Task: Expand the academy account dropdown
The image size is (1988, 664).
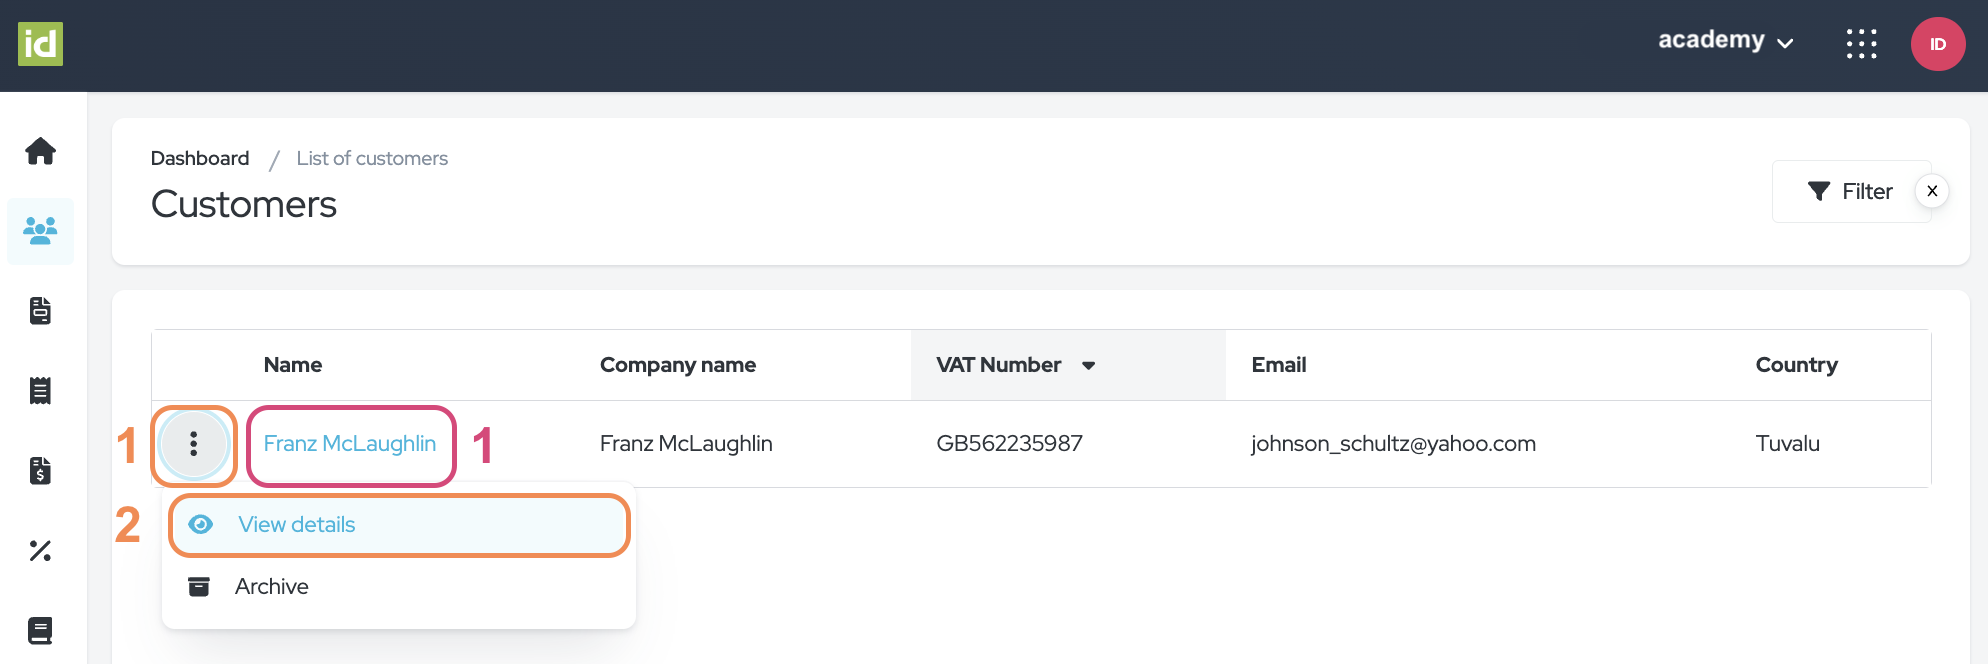Action: click(1725, 41)
